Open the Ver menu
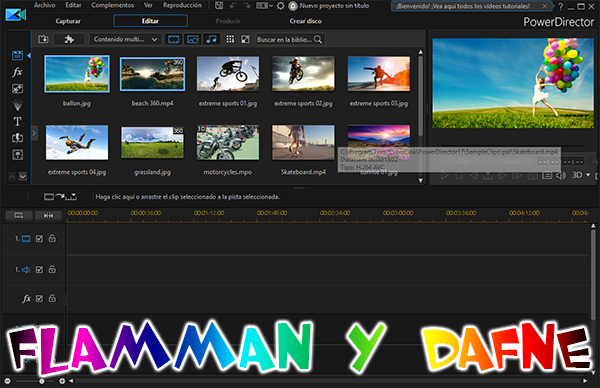The height and width of the screenshot is (388, 600). click(x=148, y=5)
